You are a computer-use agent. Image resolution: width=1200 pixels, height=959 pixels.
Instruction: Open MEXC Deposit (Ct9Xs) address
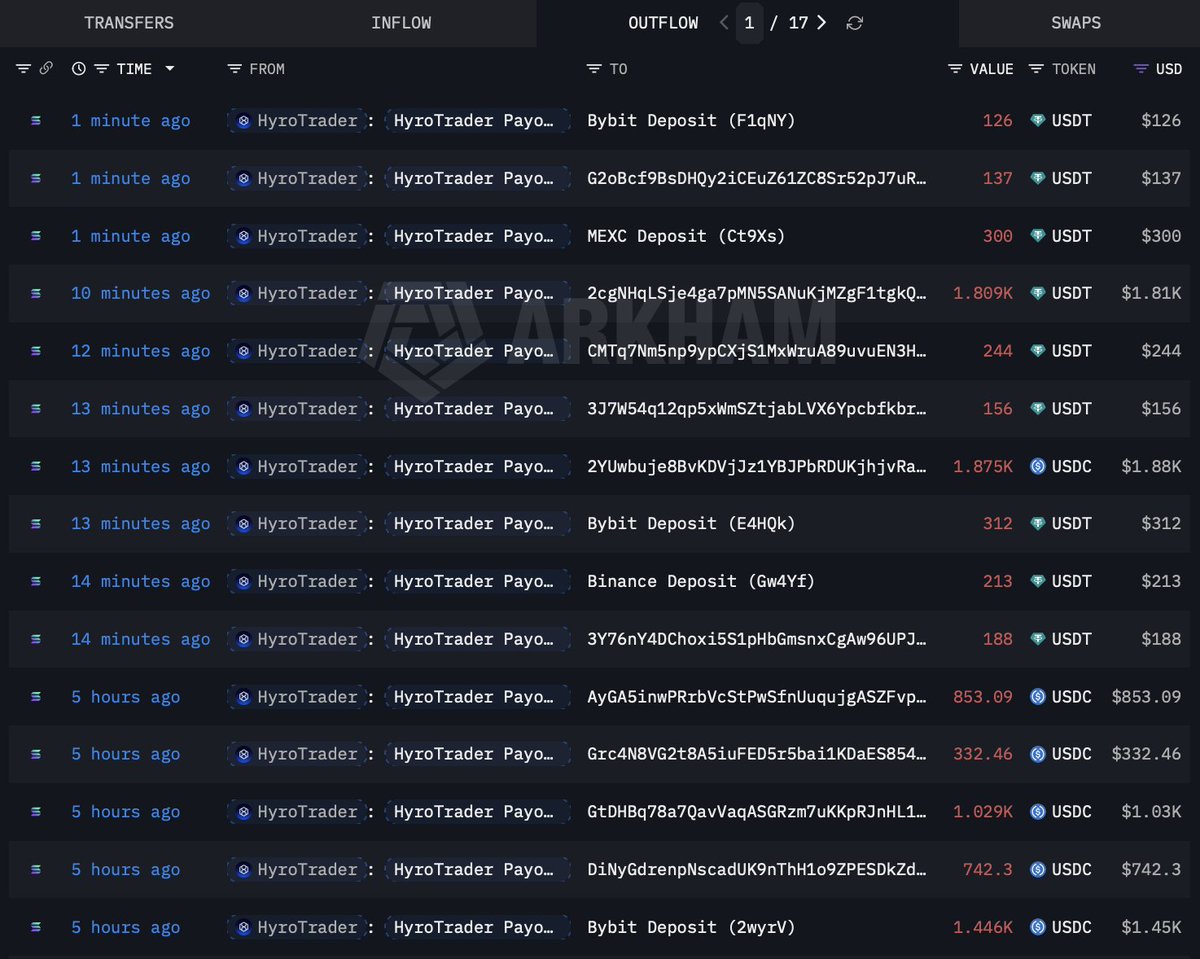686,236
